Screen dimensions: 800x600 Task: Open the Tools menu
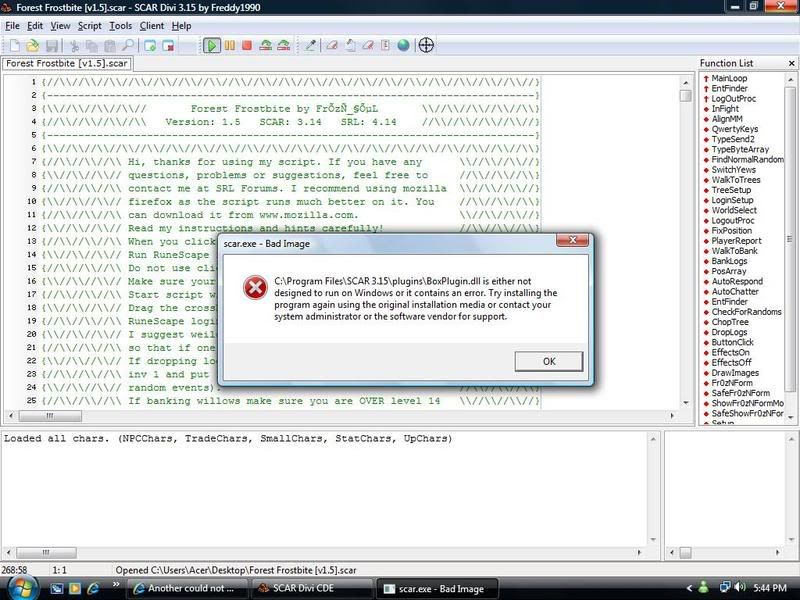pyautogui.click(x=121, y=25)
